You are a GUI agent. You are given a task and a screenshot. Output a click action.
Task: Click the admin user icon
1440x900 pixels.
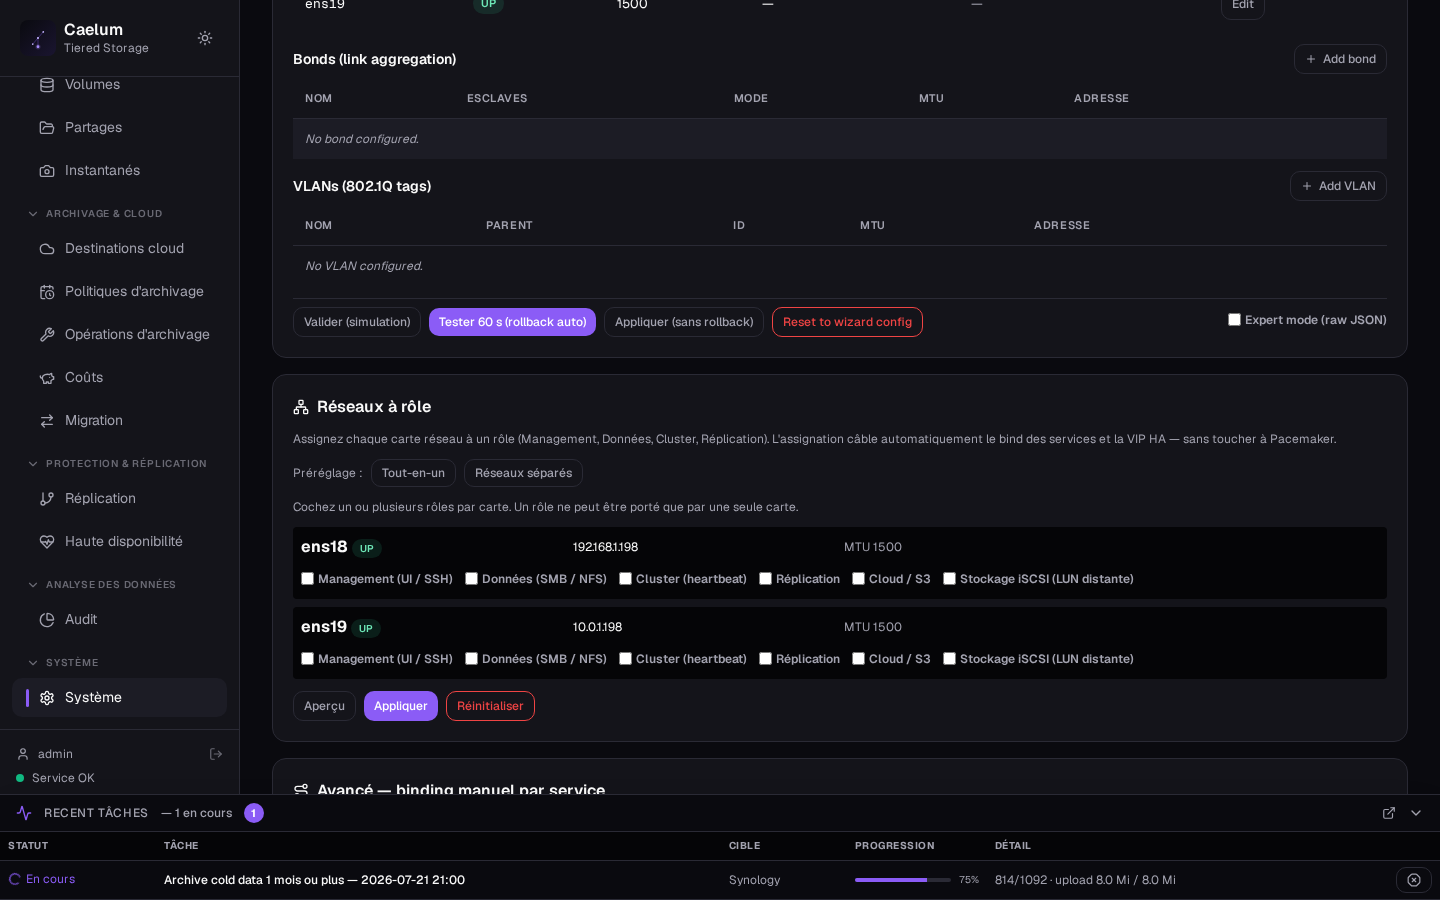[x=23, y=754]
